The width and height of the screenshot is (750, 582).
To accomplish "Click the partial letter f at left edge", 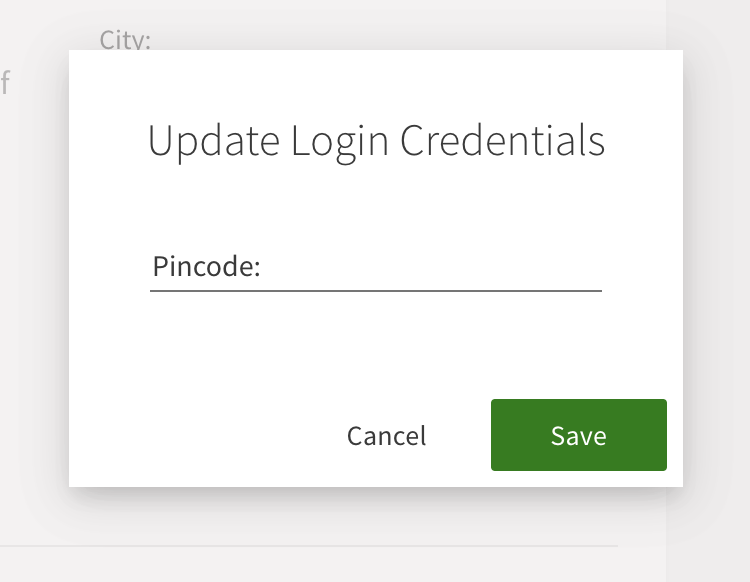I will click(x=5, y=82).
